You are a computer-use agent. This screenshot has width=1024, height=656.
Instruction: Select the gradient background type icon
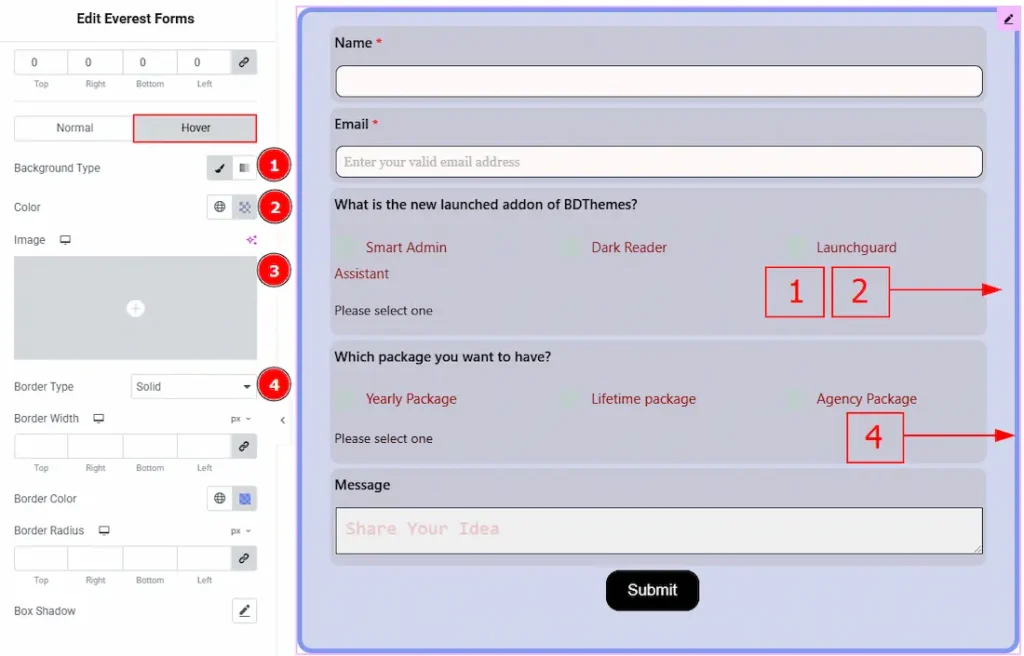(244, 168)
